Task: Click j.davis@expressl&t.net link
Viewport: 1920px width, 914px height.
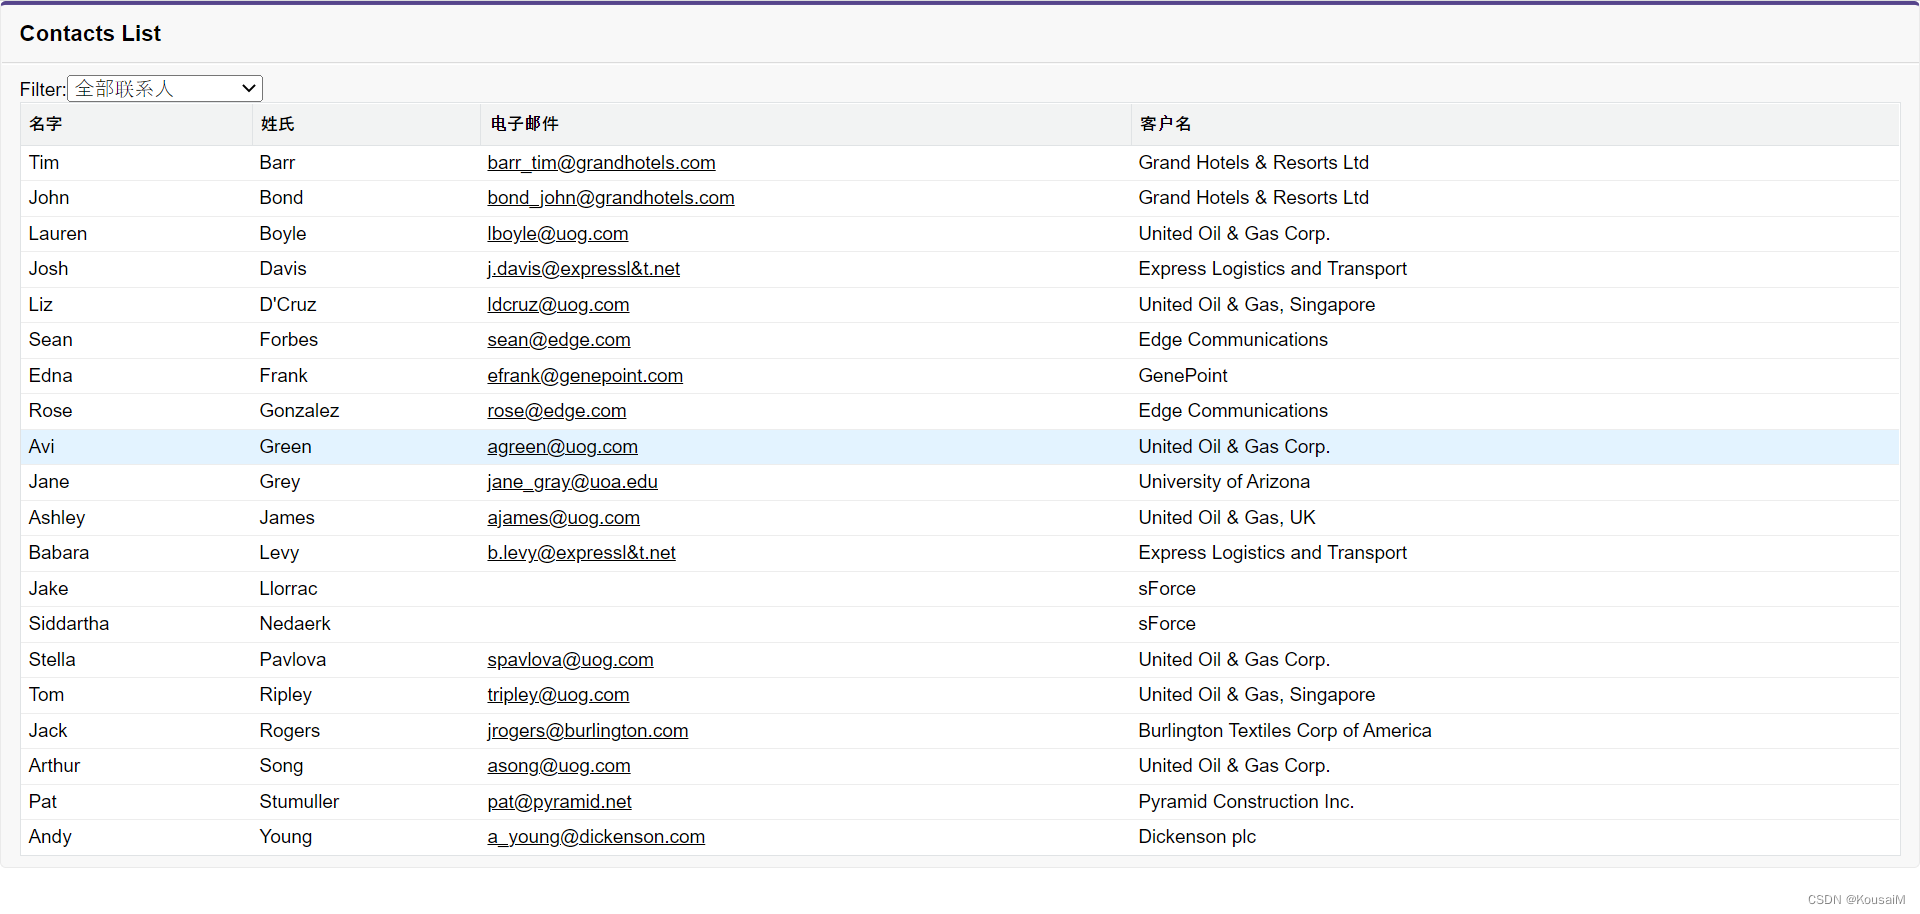Action: click(x=583, y=268)
